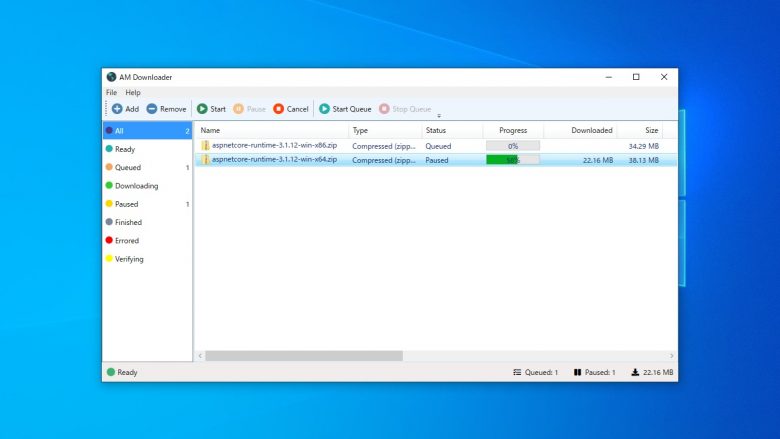Select aspnetcore-runtime-3.1.12-win-x86.zip row

[x=435, y=146]
